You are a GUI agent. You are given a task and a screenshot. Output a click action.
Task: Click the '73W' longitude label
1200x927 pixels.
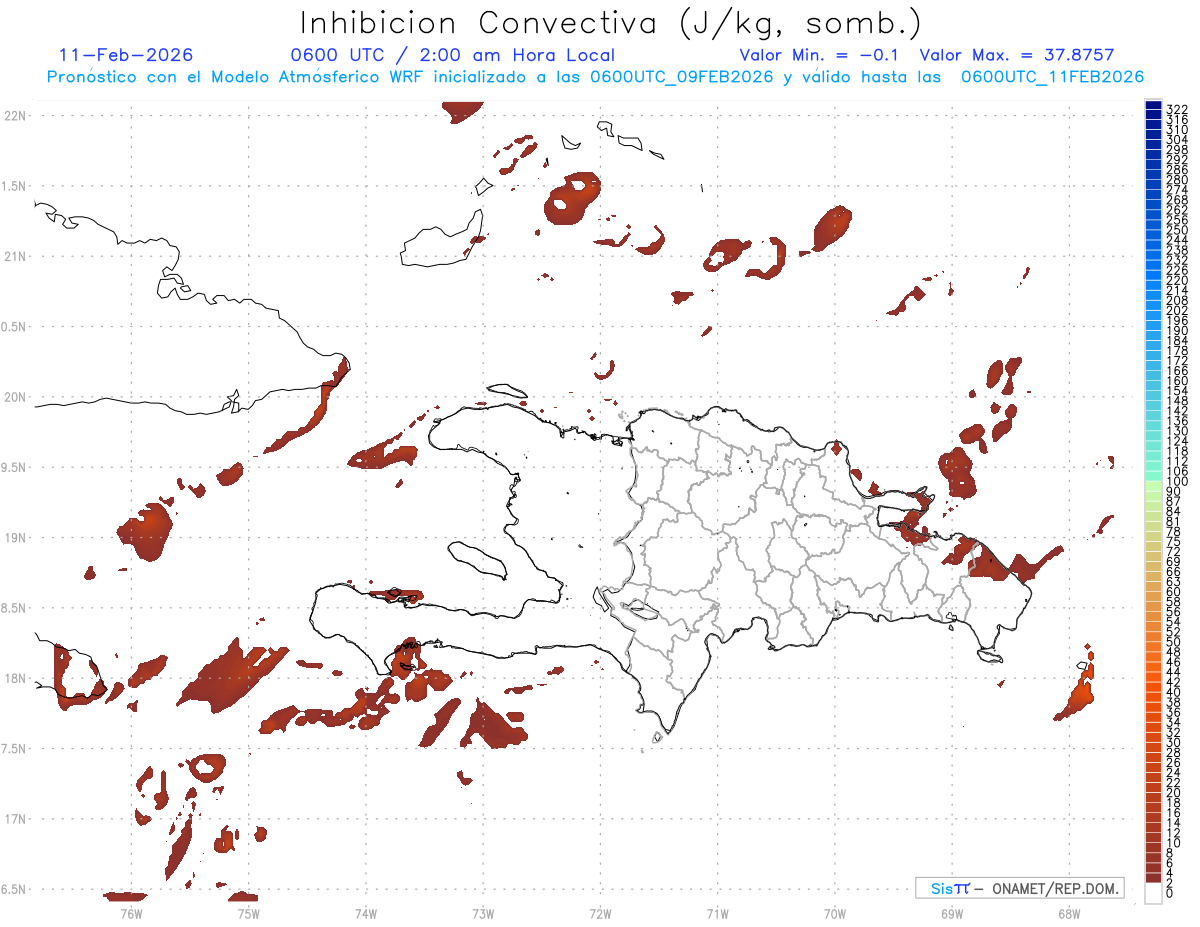click(x=483, y=913)
